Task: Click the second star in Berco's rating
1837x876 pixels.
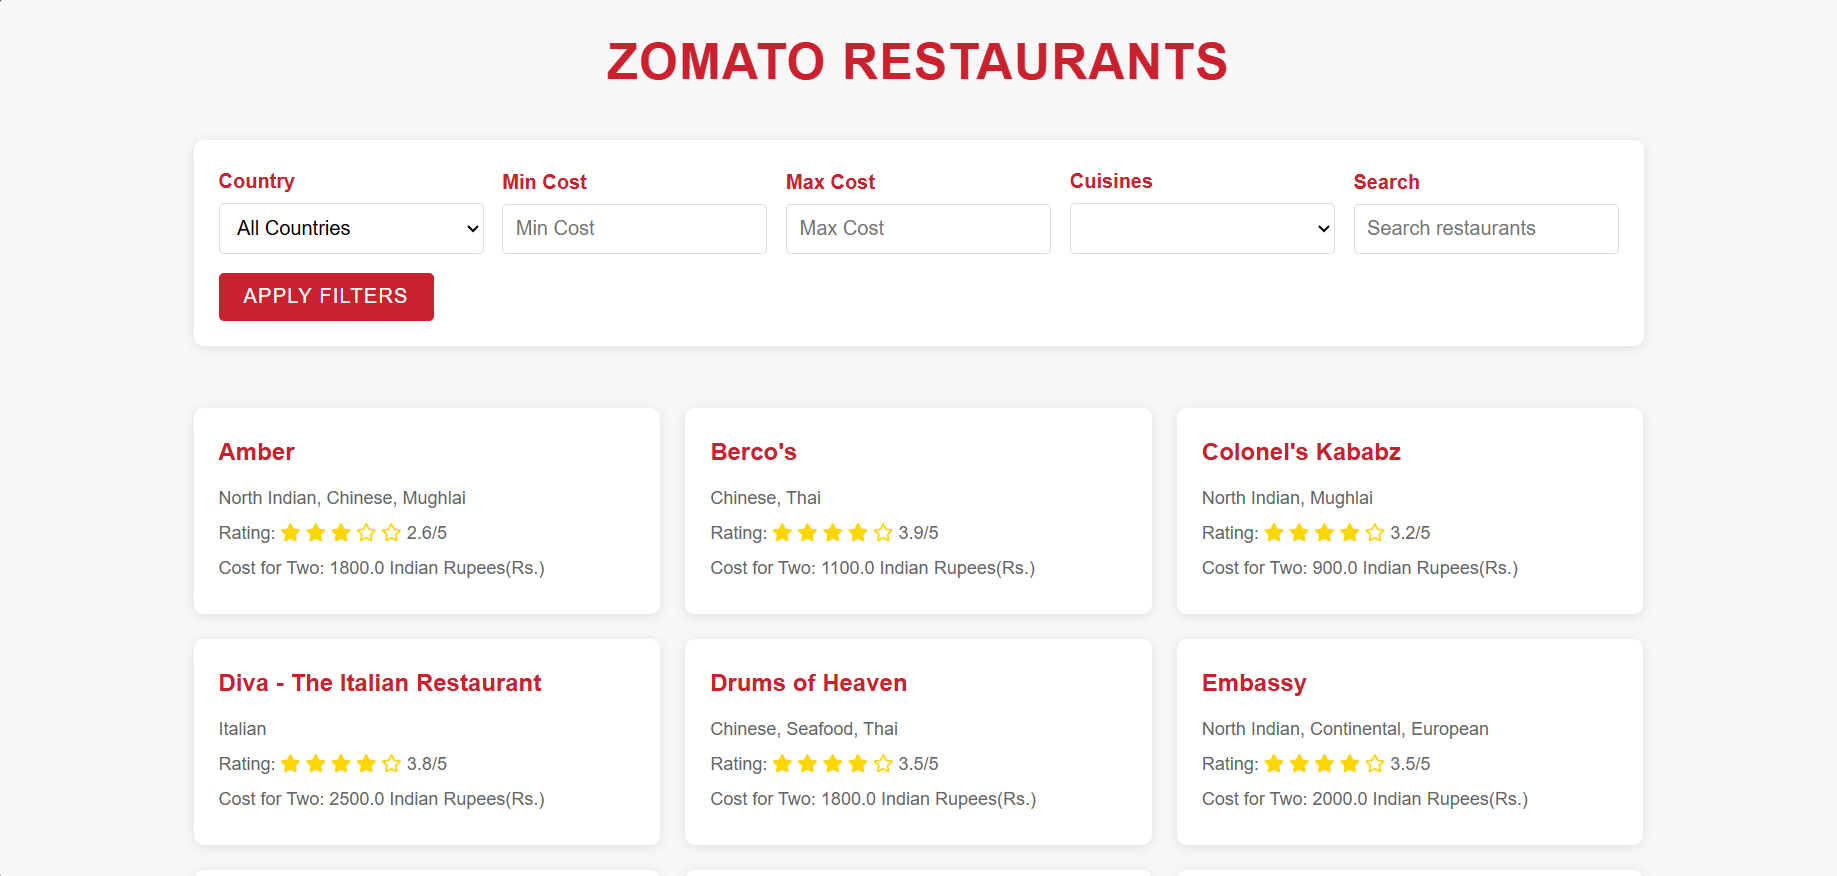Action: [808, 533]
